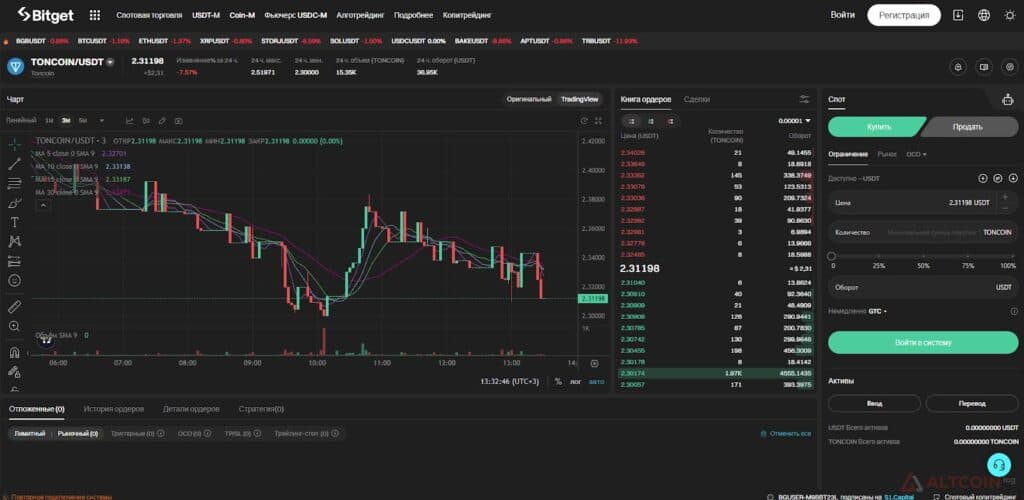Select the Fibonacci retracement lines tool
The width and height of the screenshot is (1024, 500).
pyautogui.click(x=14, y=183)
